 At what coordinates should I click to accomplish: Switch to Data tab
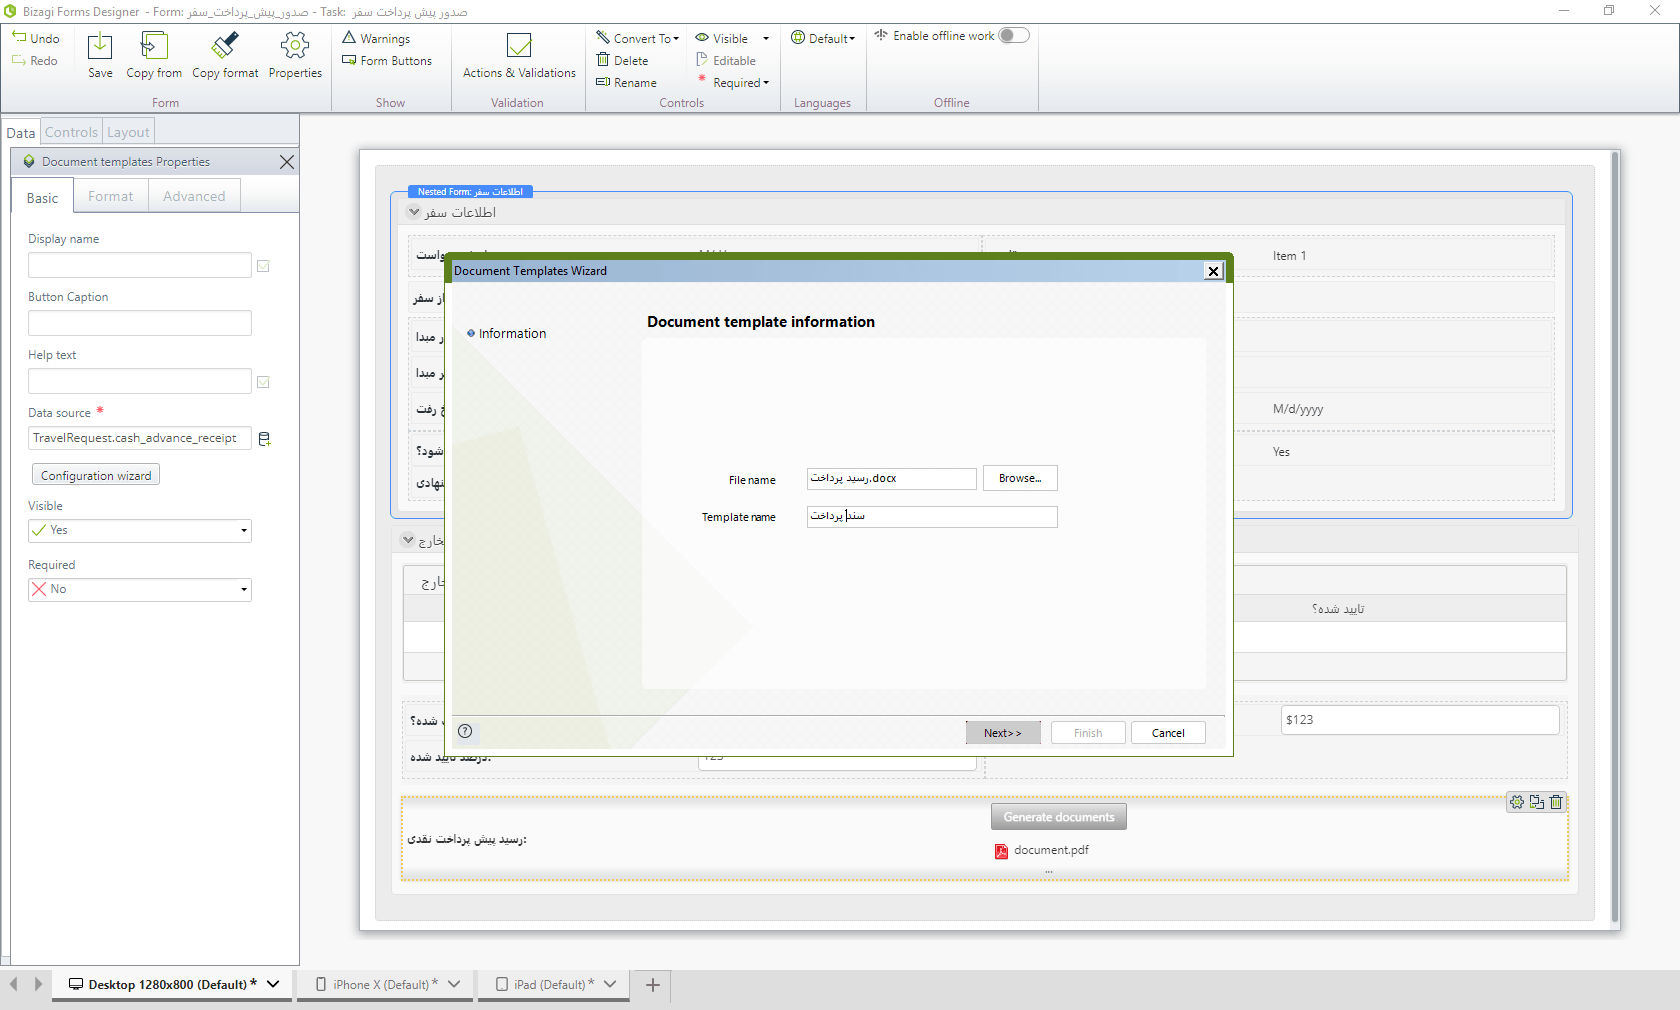click(21, 132)
